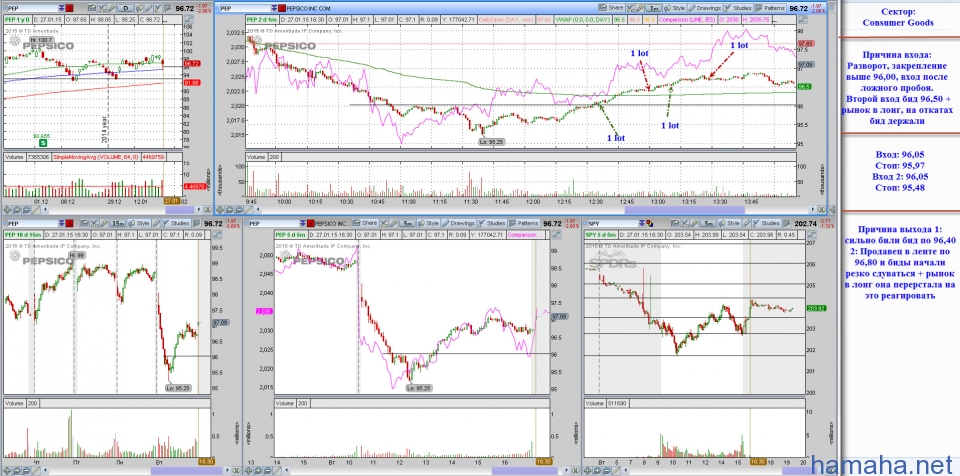Open Patterns menu in top-right chart toolbar
This screenshot has height=476, width=960.
click(768, 7)
